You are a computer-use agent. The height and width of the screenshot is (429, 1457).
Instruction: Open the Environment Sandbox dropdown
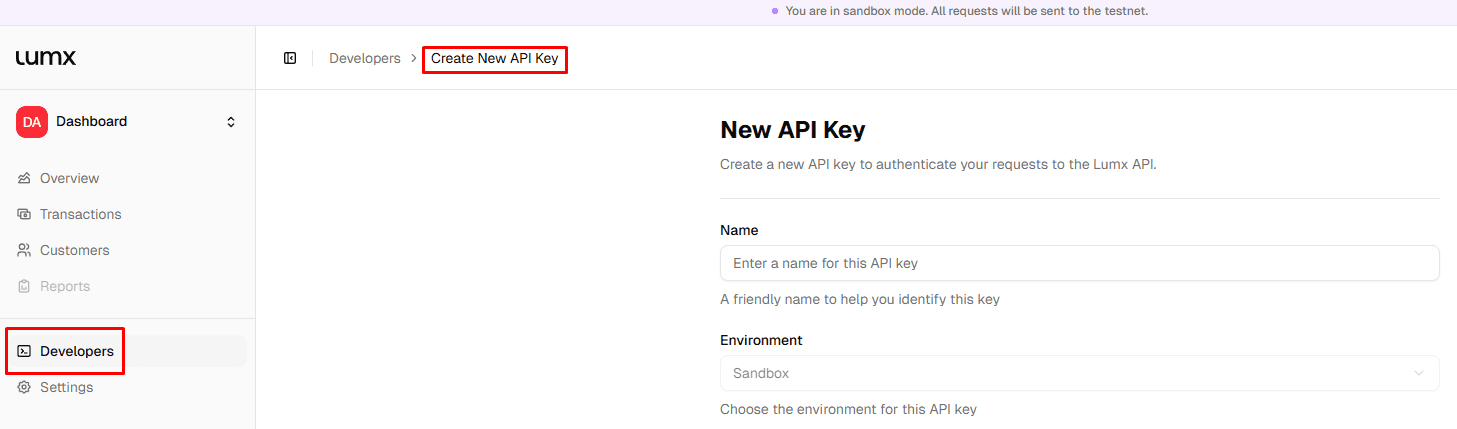click(1079, 373)
